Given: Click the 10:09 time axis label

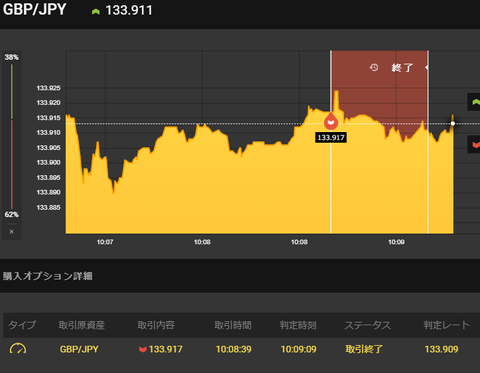Looking at the screenshot, I should point(396,242).
